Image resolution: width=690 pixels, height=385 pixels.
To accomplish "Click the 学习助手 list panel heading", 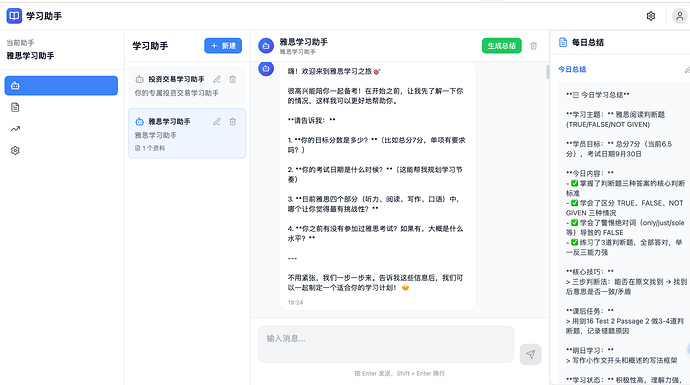I will 150,46.
